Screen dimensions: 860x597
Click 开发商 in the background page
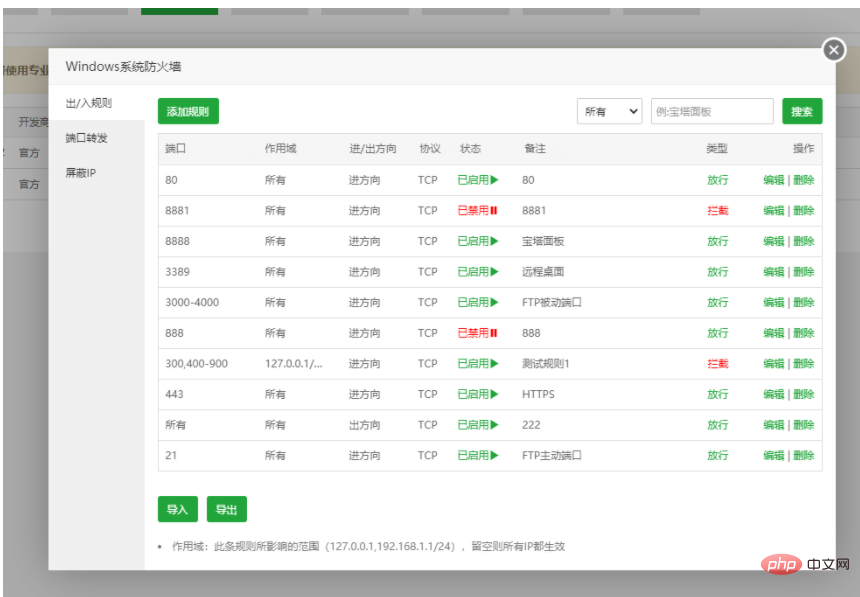tap(33, 122)
